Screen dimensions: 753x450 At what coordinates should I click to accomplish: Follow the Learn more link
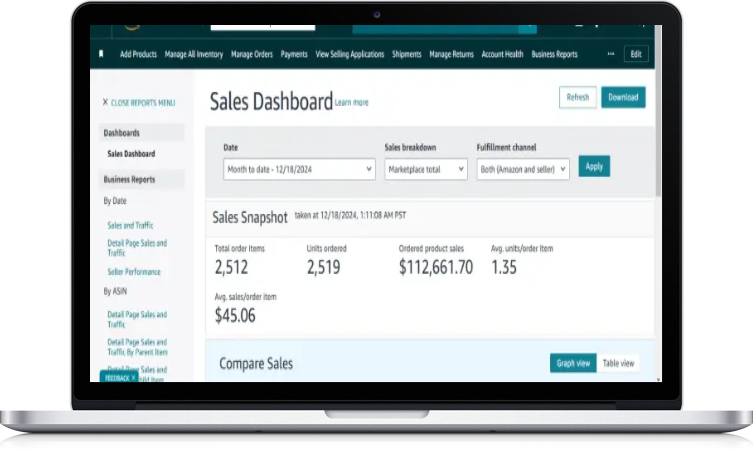(352, 103)
